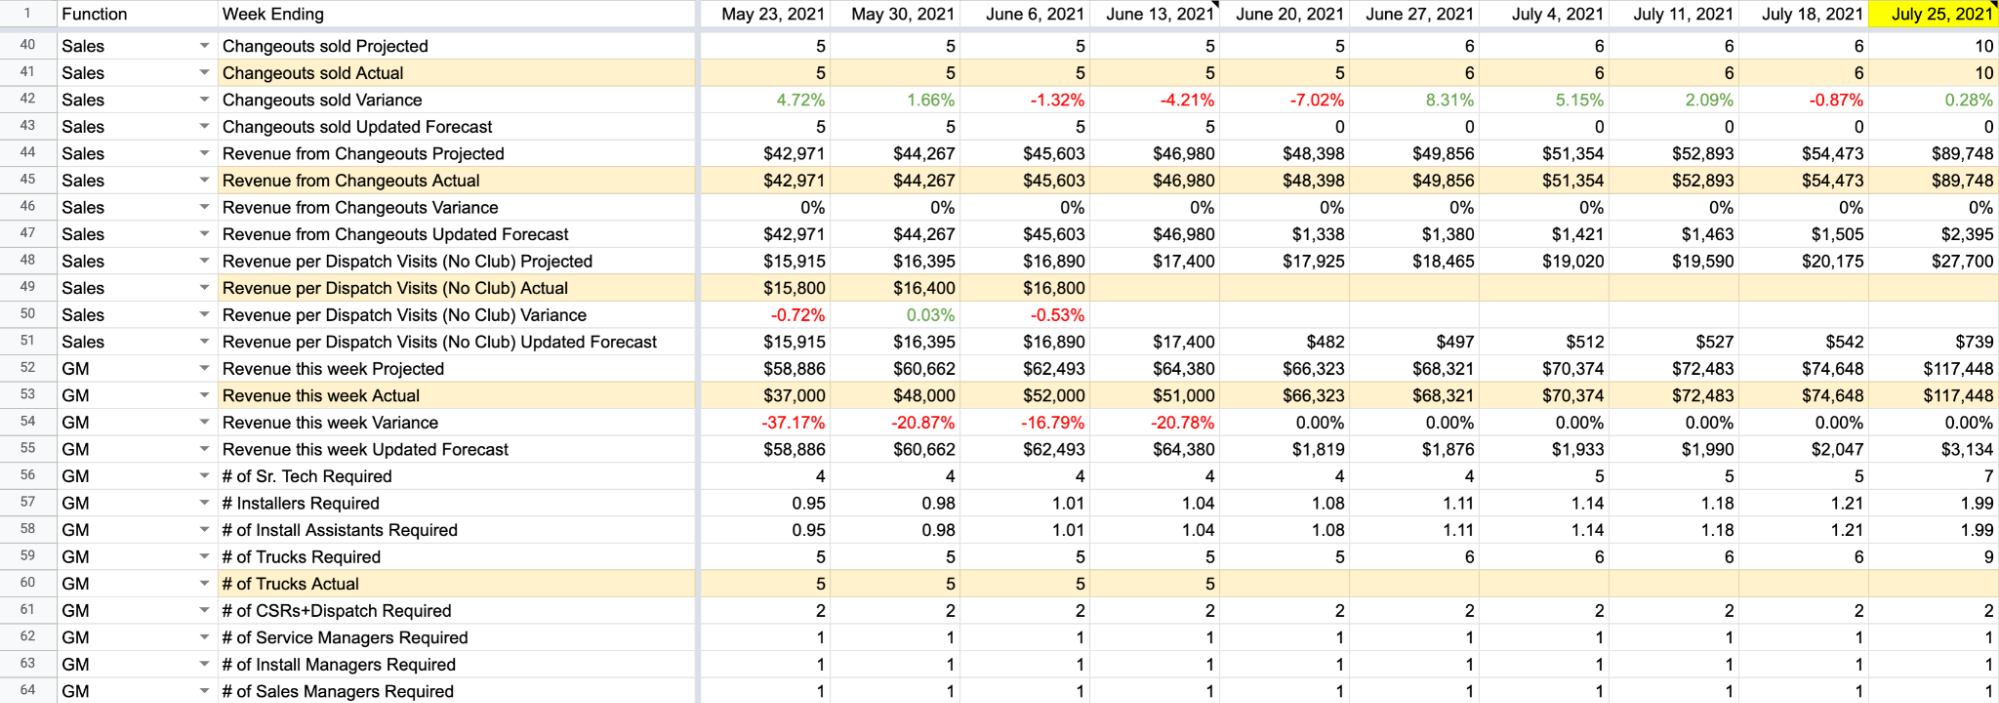Viewport: 1999px width, 703px height.
Task: Open the Function dropdown in row 45
Action: pyautogui.click(x=204, y=181)
